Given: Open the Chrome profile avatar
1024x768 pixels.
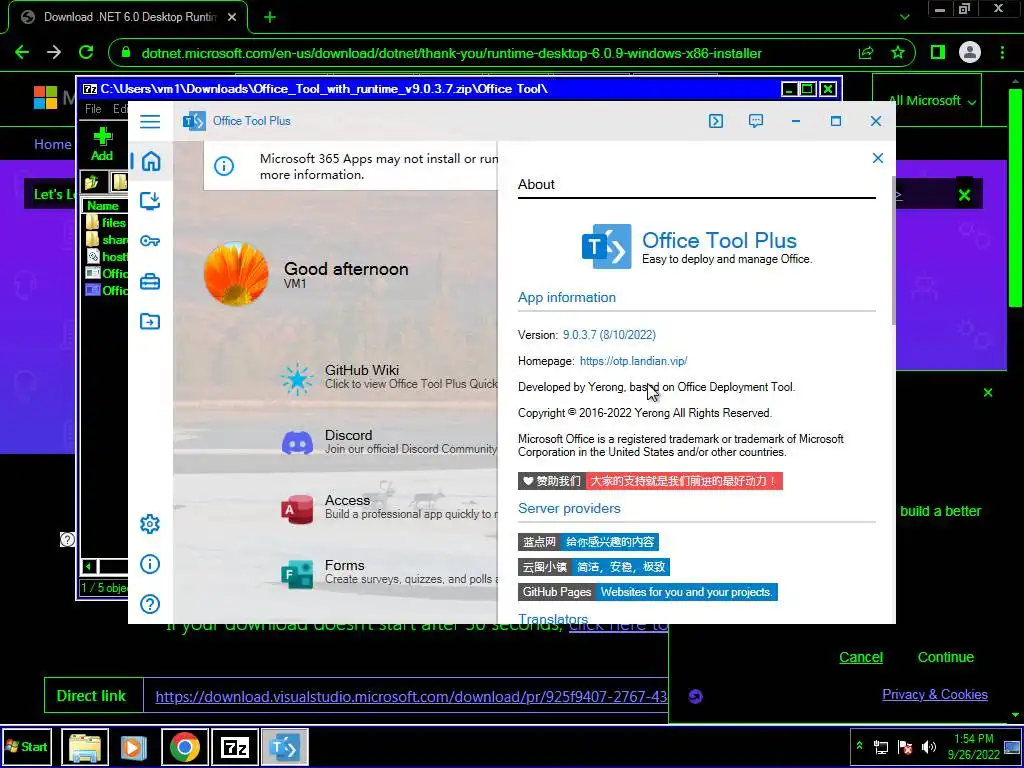Looking at the screenshot, I should pyautogui.click(x=970, y=53).
